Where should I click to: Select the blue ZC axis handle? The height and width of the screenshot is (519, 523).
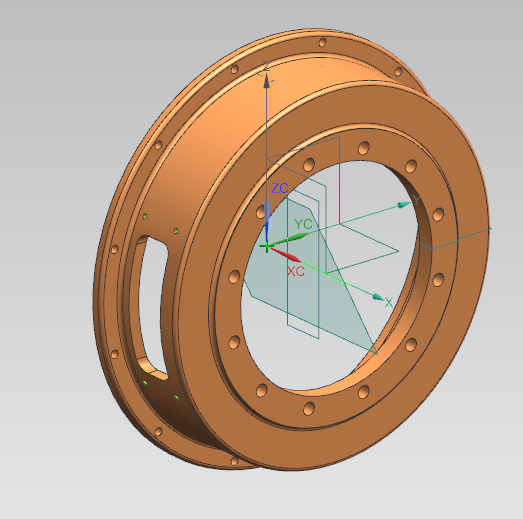tap(267, 217)
